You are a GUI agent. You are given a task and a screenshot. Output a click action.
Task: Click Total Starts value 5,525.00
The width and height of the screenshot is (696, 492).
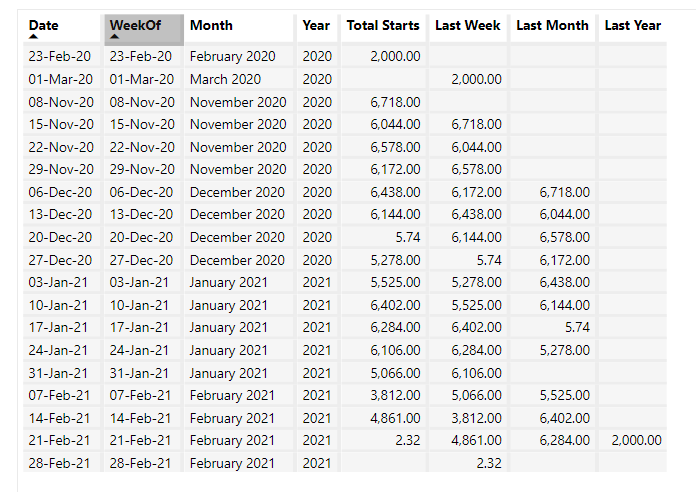coord(395,282)
